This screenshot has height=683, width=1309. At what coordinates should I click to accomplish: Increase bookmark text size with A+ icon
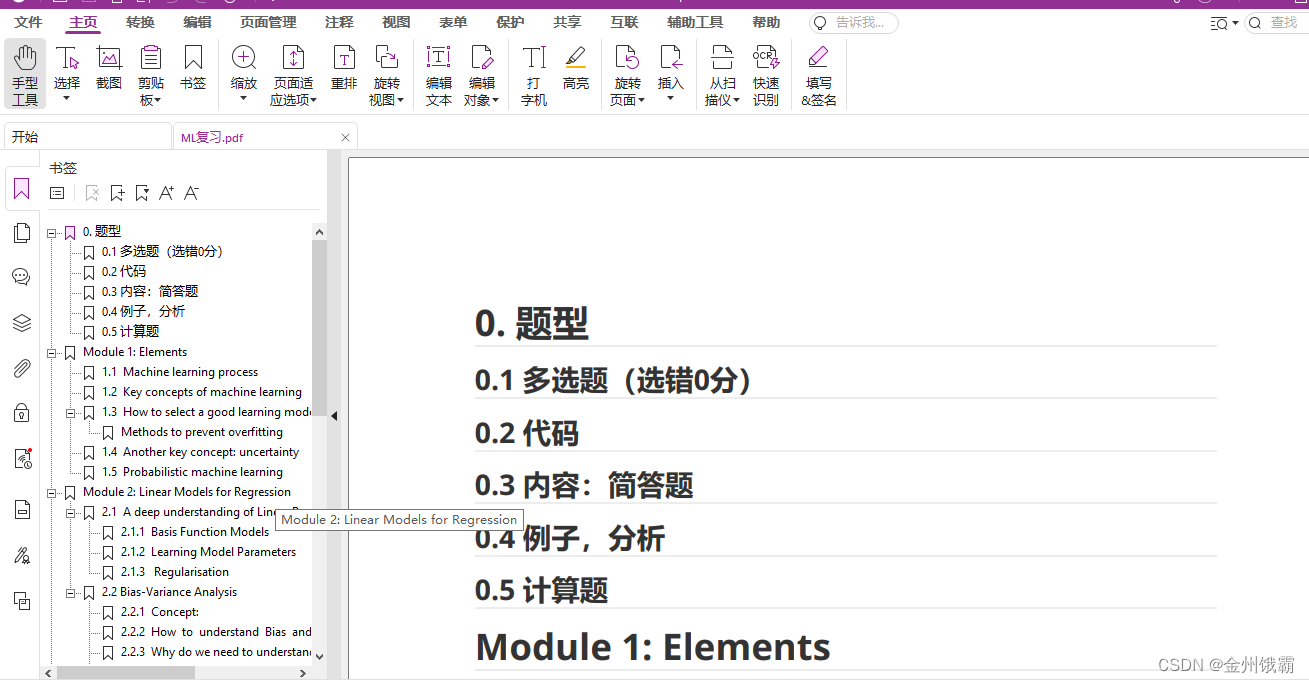(x=166, y=192)
